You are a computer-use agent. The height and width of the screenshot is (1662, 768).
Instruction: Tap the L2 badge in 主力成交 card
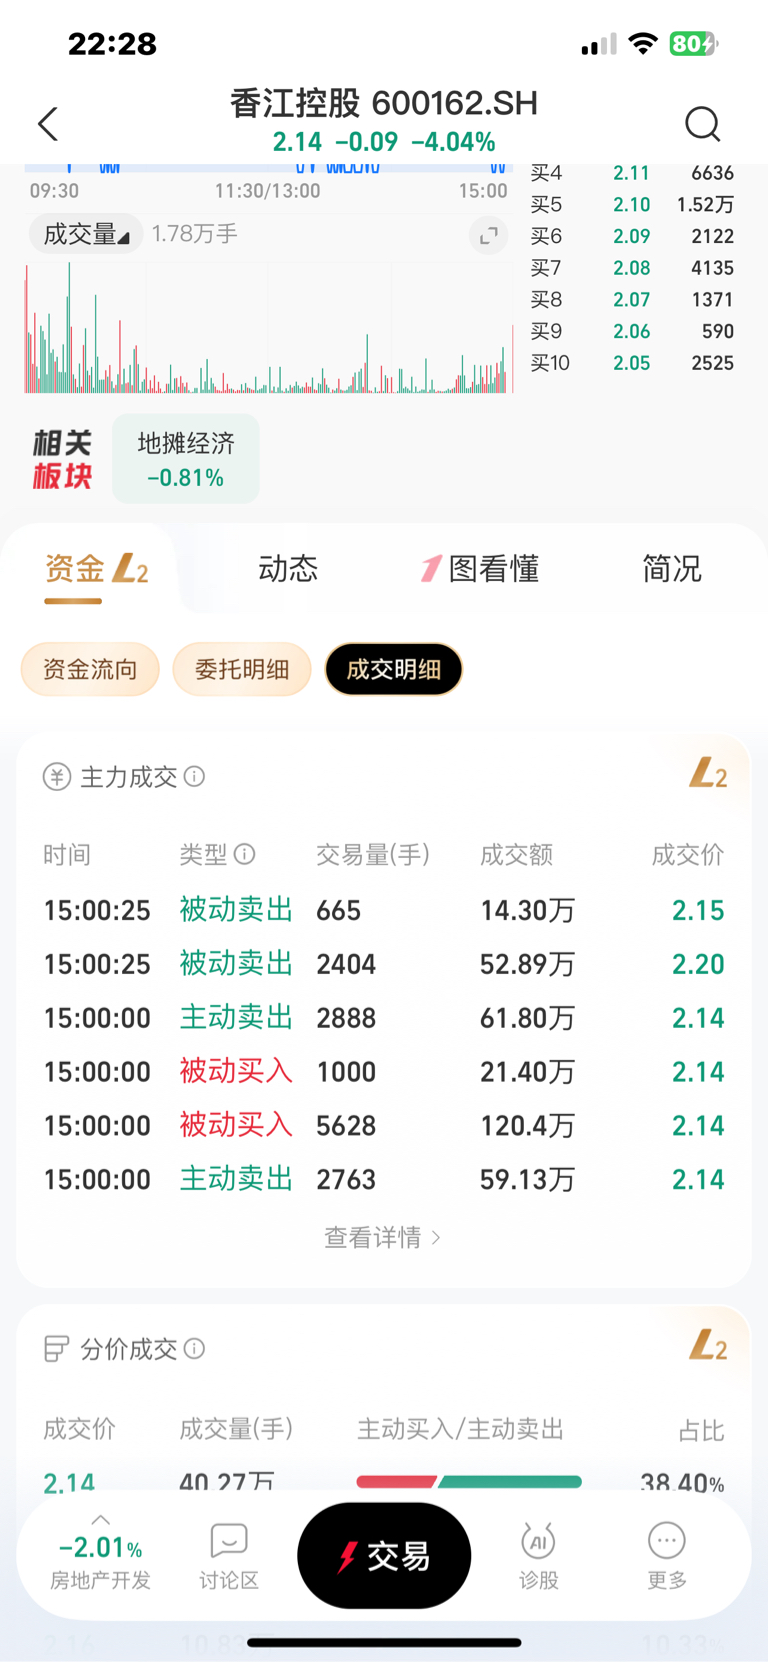(708, 773)
